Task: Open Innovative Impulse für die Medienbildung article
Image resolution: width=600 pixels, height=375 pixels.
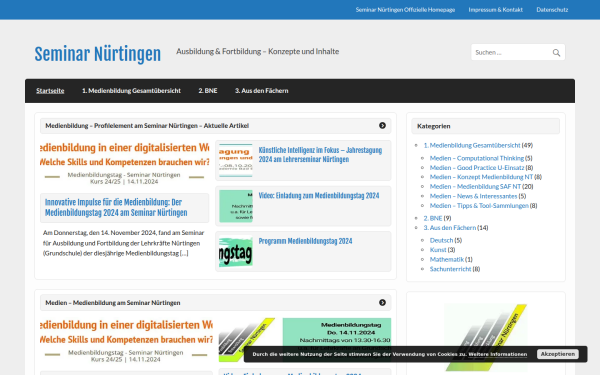Action: (116, 207)
